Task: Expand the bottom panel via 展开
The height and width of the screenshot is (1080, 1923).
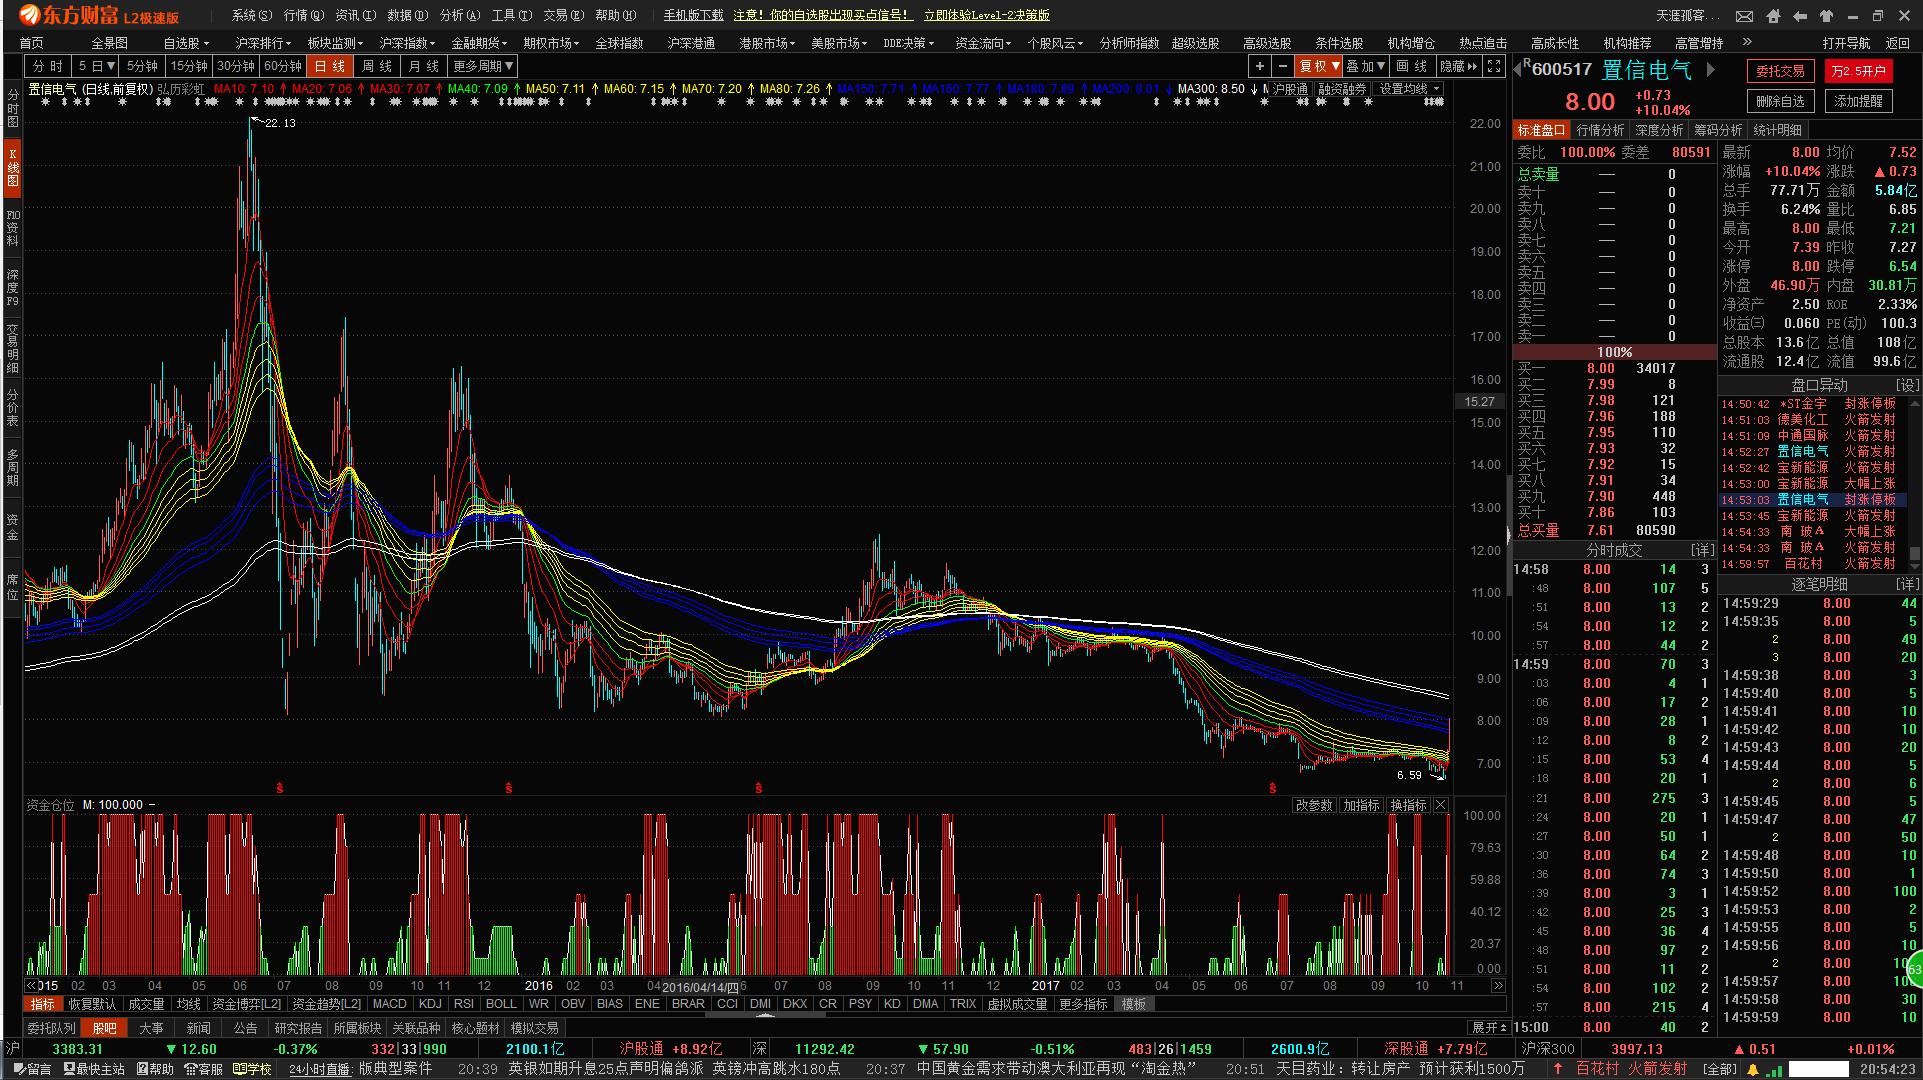Action: pos(1489,1028)
